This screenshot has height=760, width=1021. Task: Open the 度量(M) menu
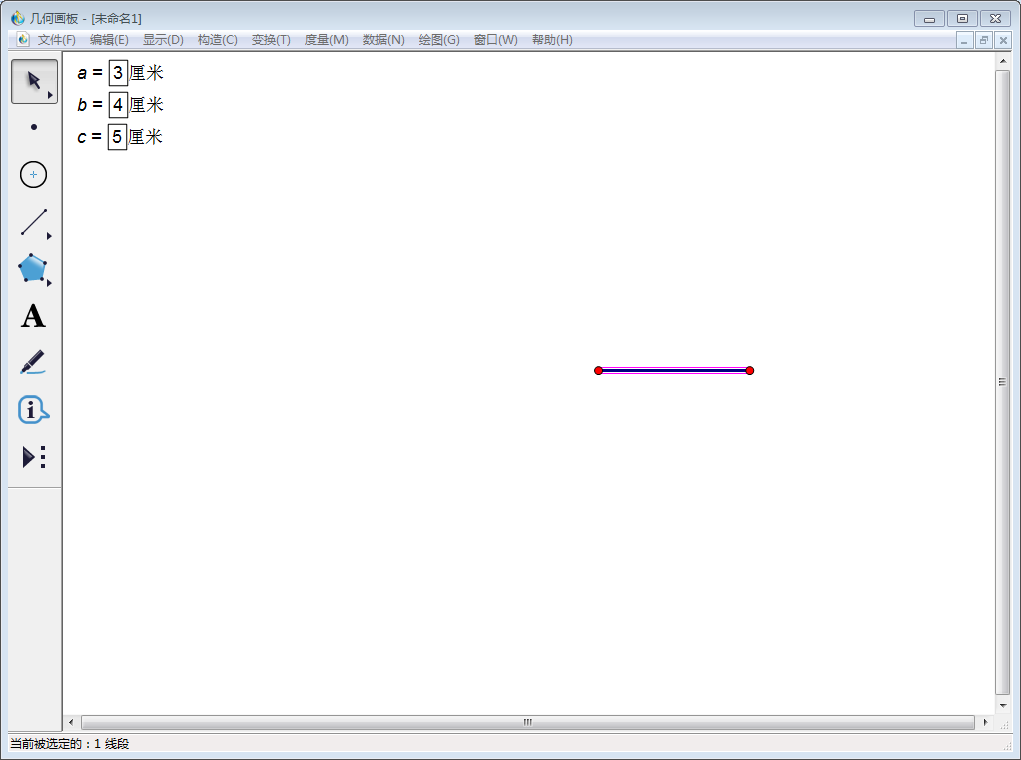[326, 40]
